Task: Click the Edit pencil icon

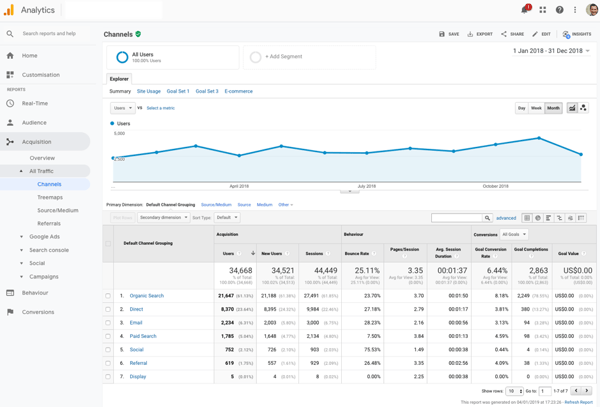Action: tap(535, 34)
